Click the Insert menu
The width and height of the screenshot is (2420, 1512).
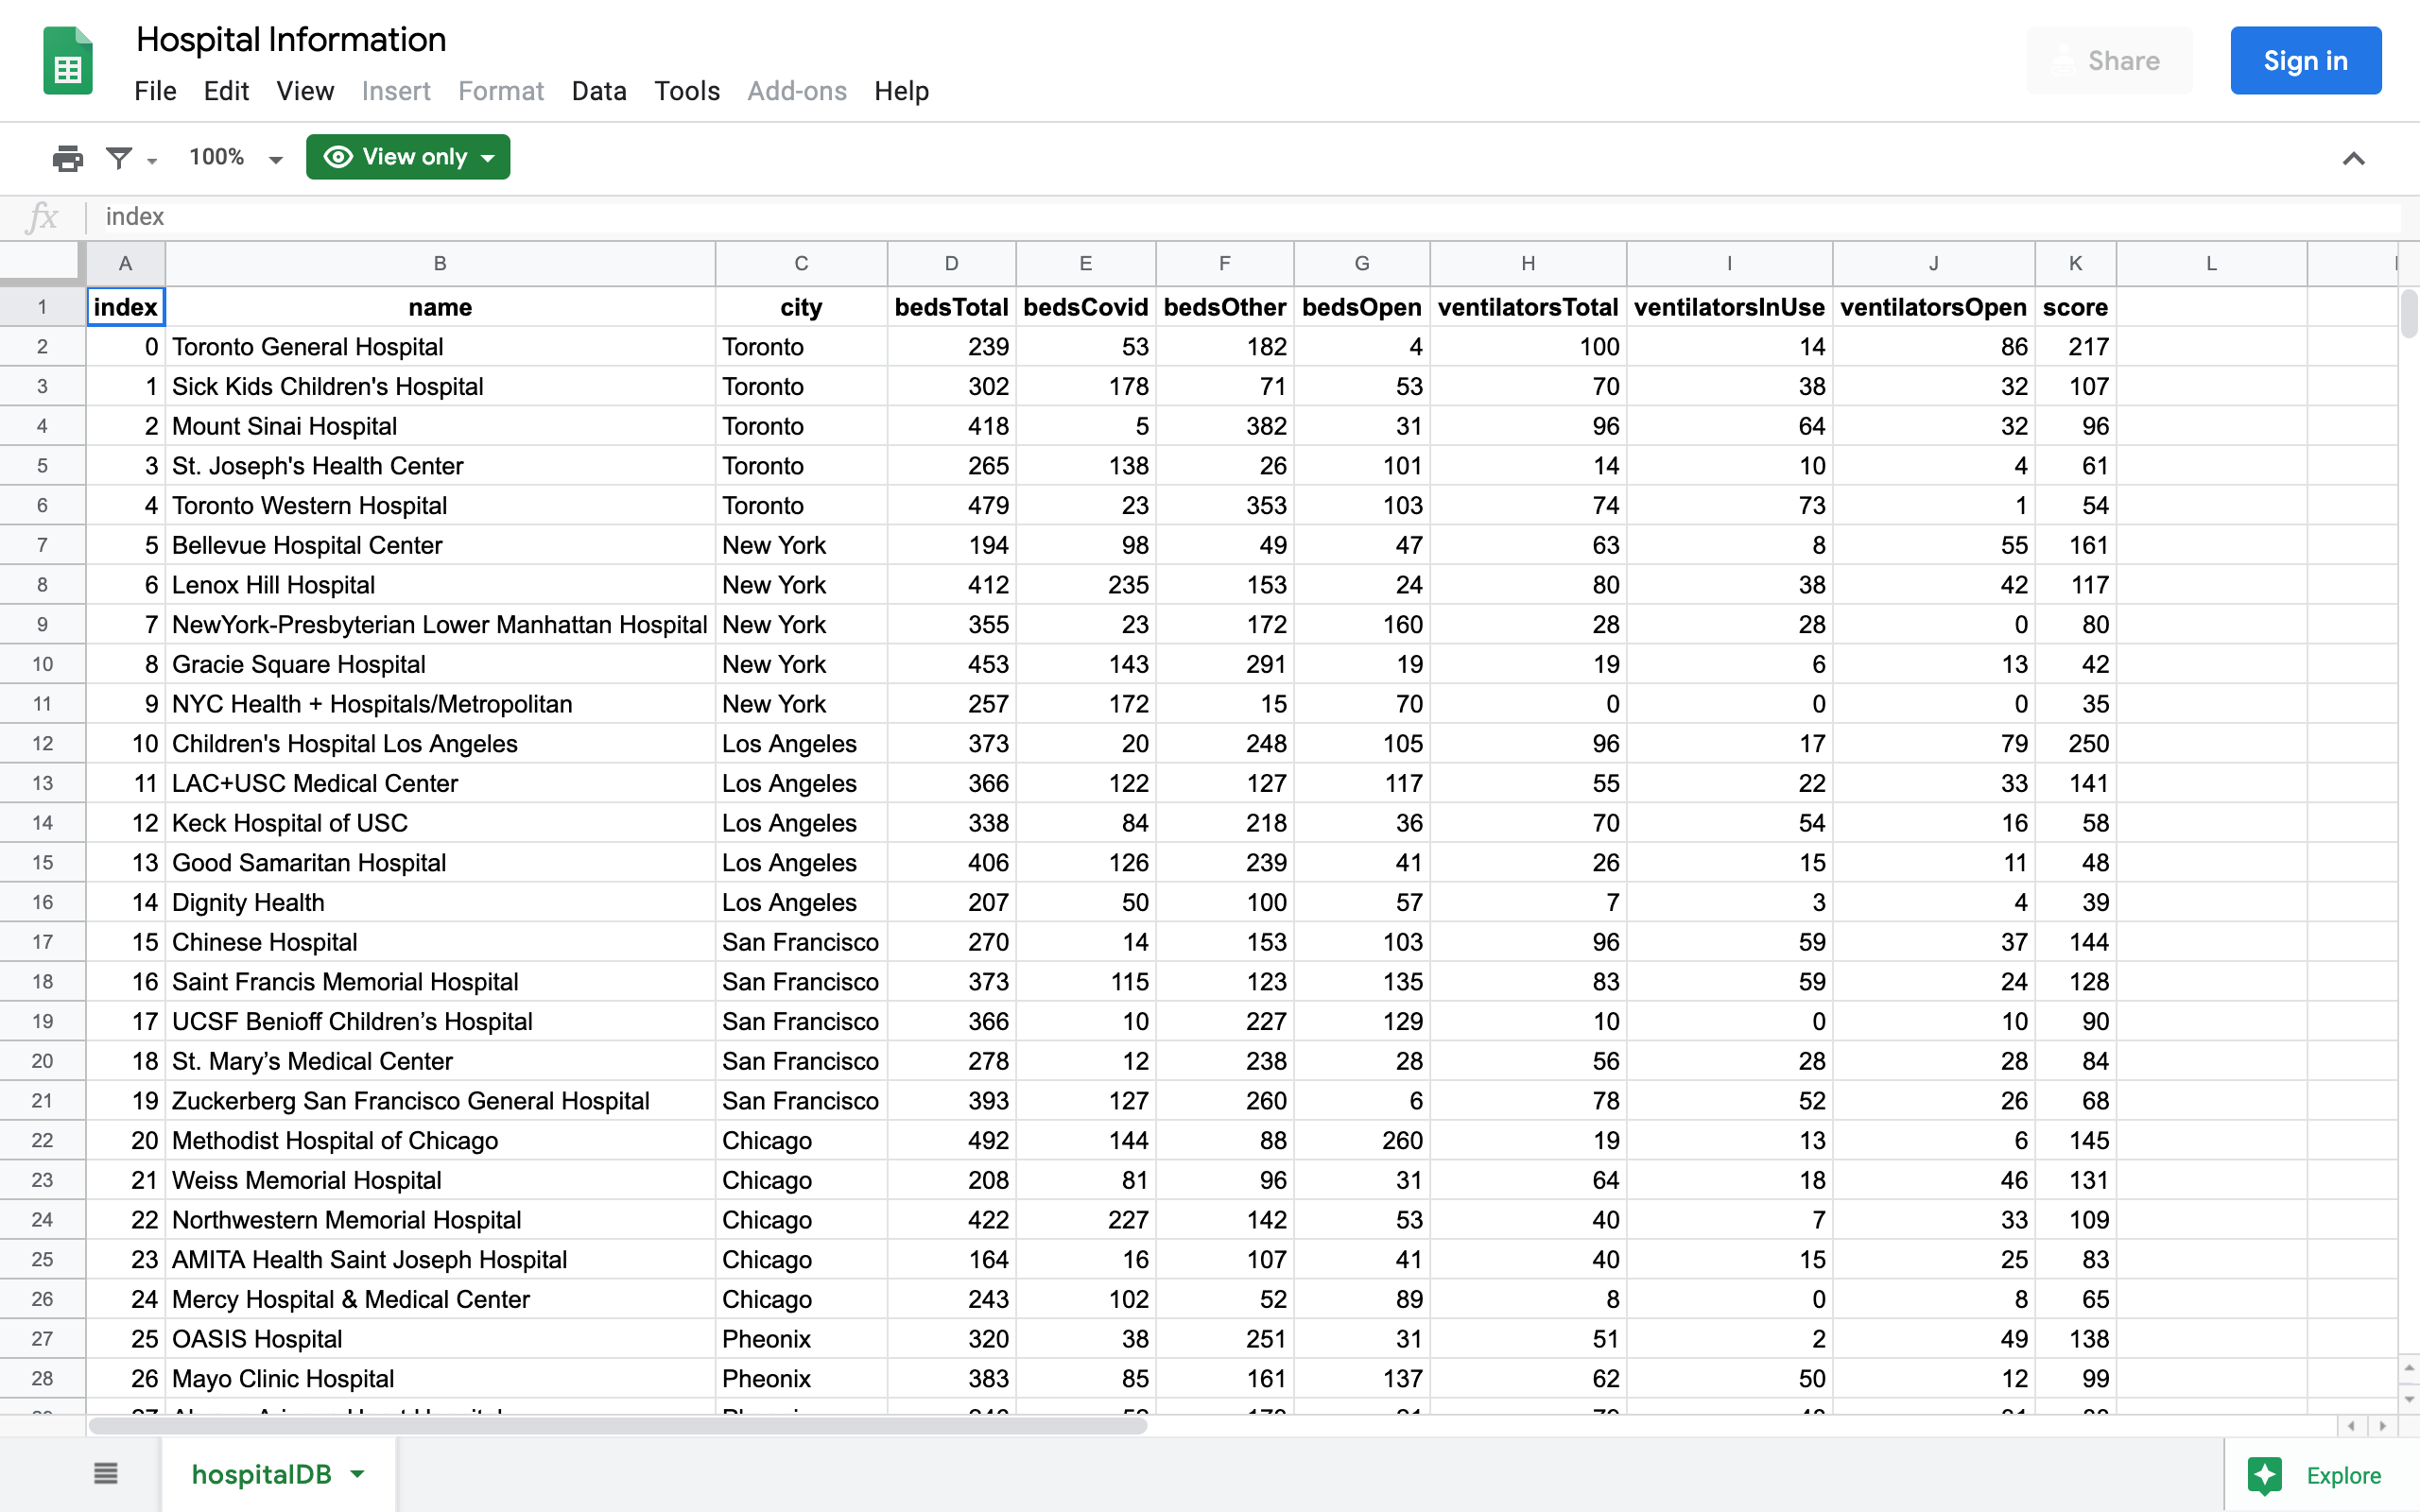(x=396, y=91)
